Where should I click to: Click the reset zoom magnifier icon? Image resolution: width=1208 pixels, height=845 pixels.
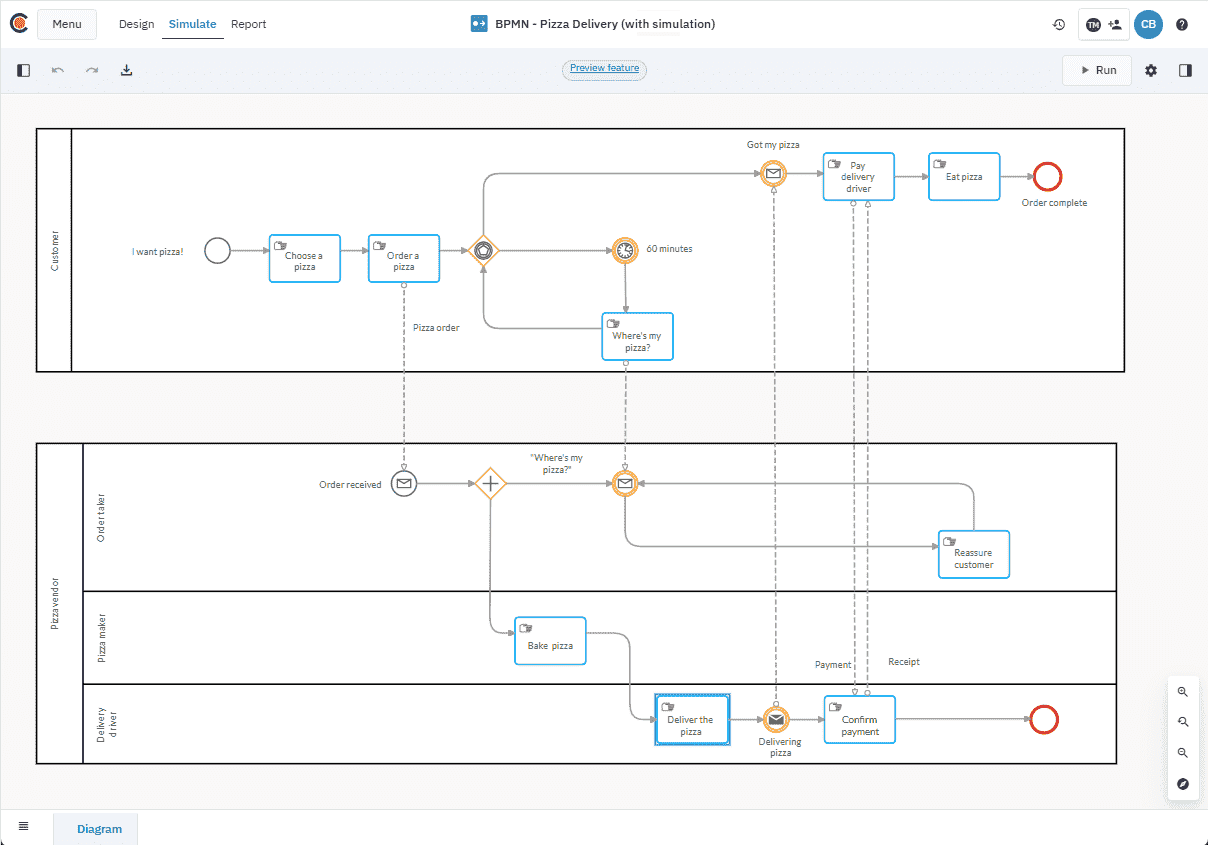(x=1183, y=722)
